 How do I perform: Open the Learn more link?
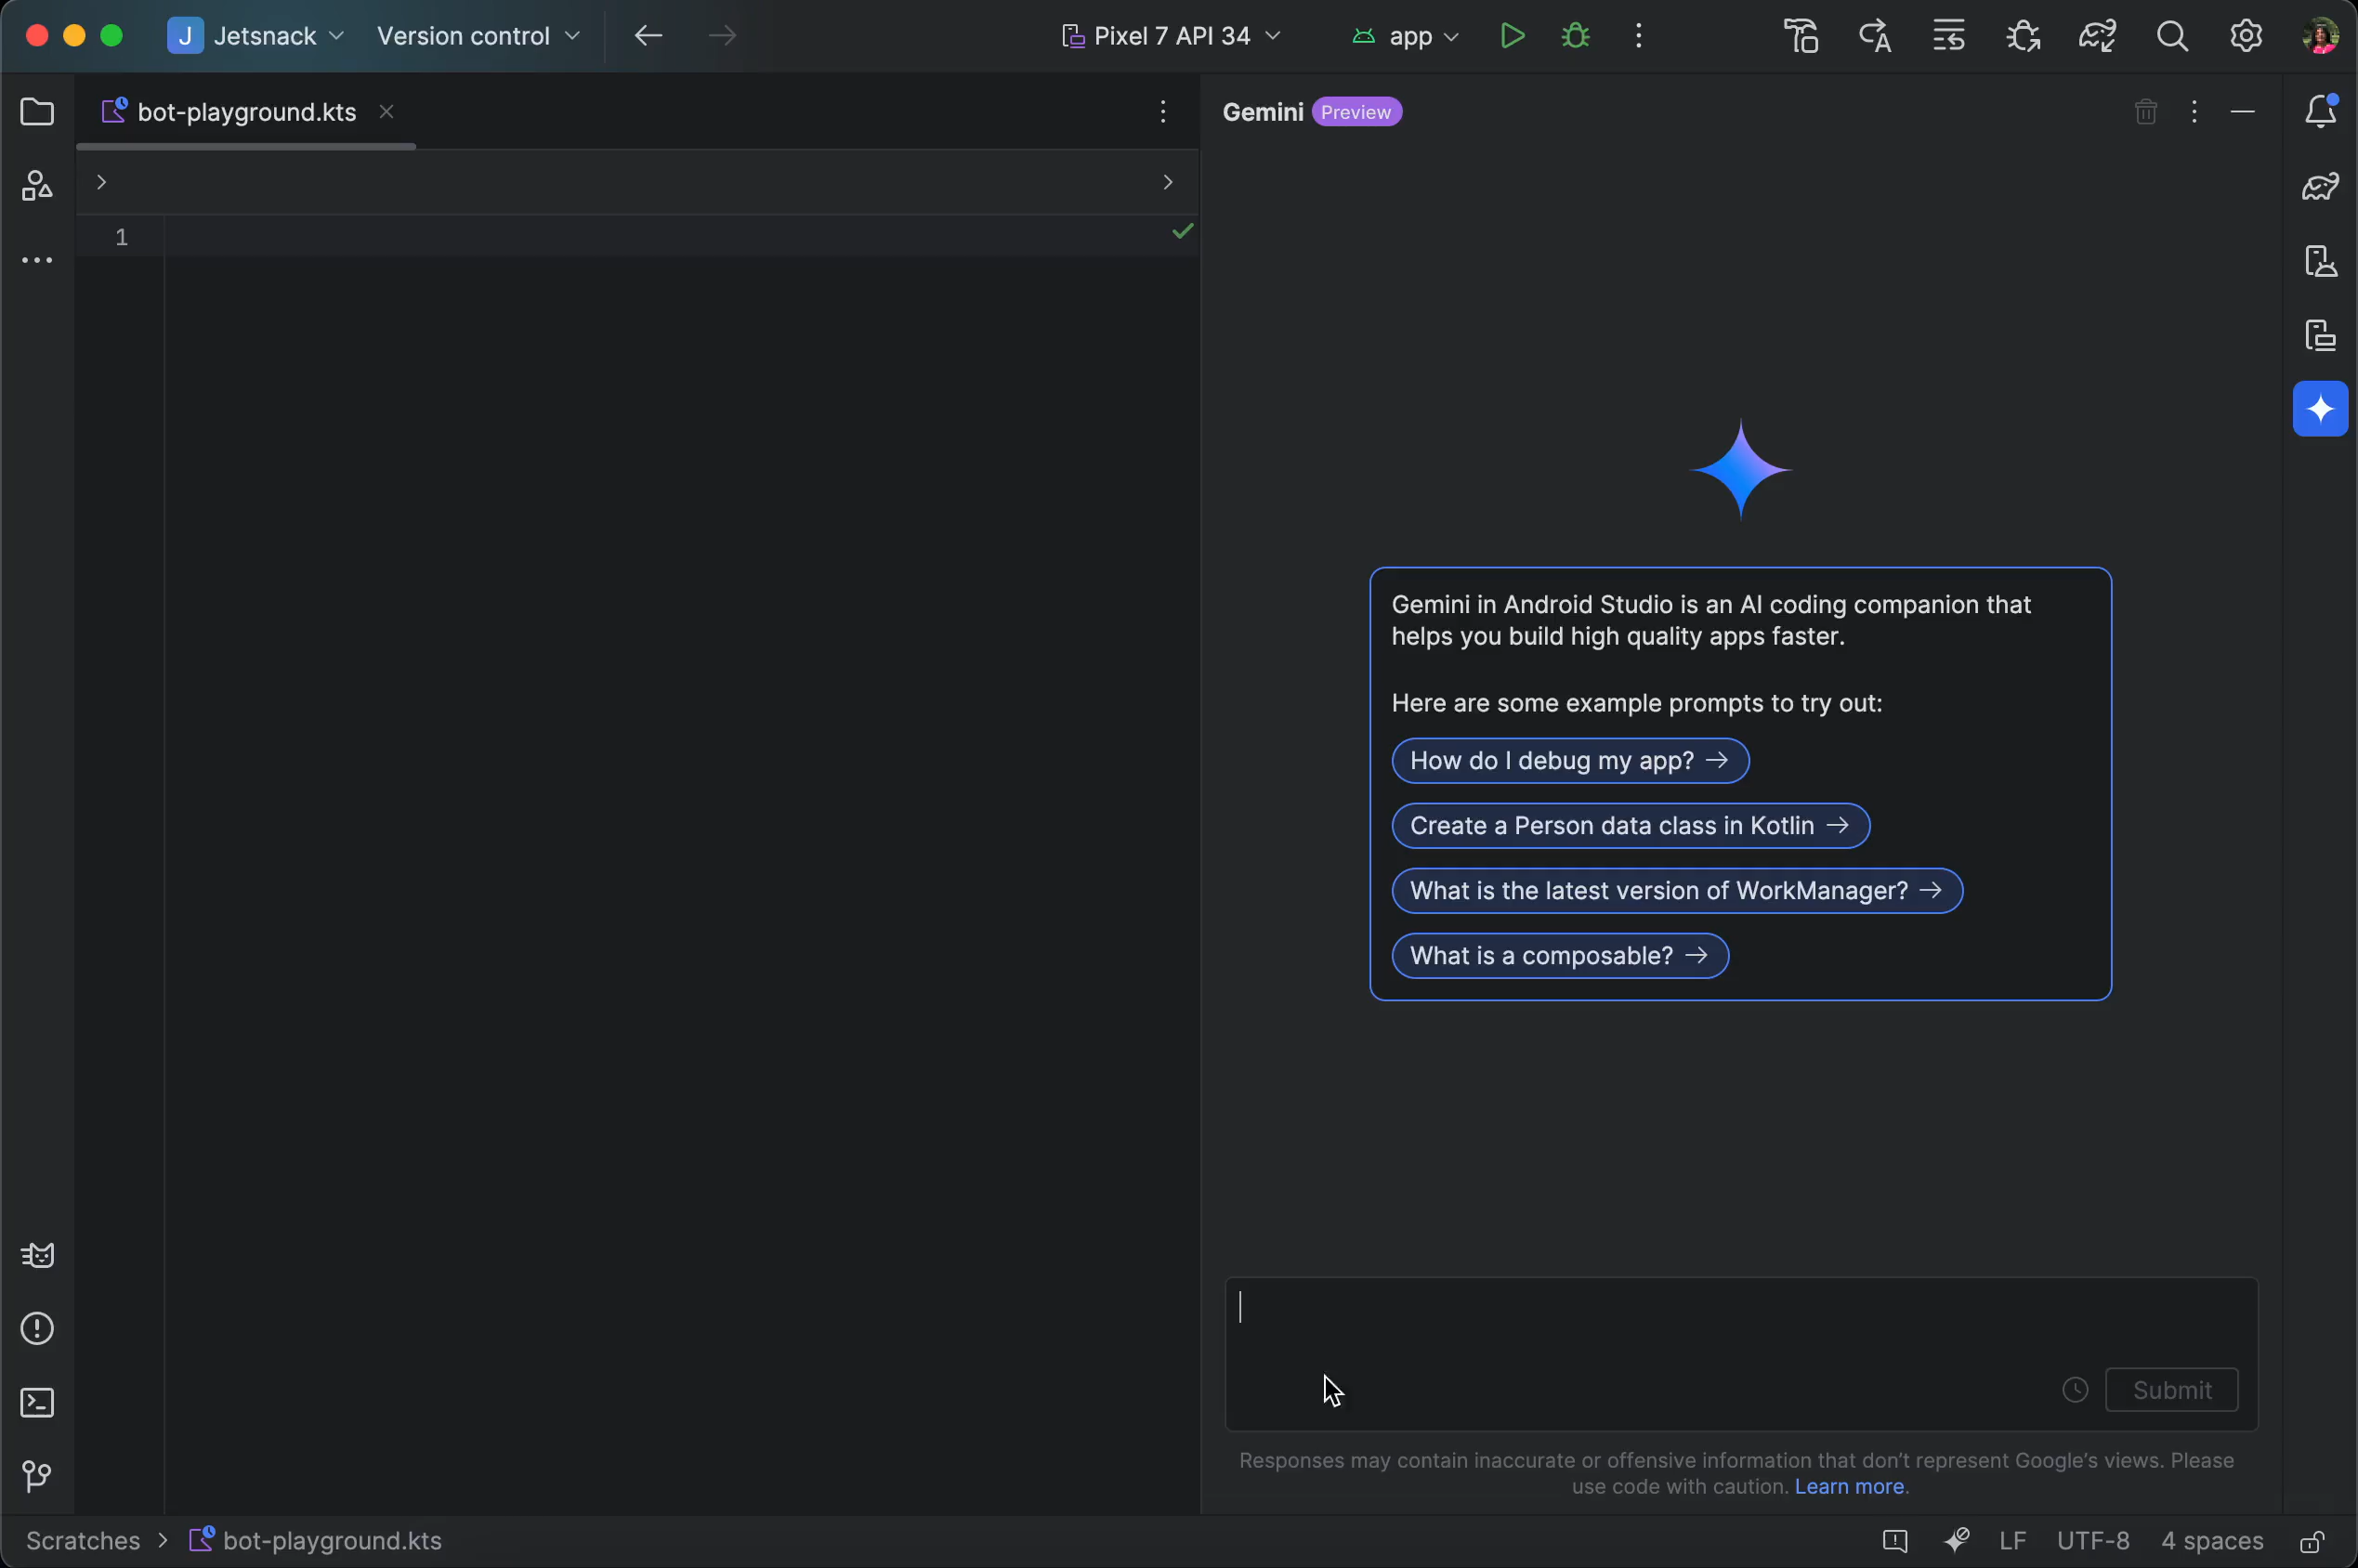click(1849, 1487)
